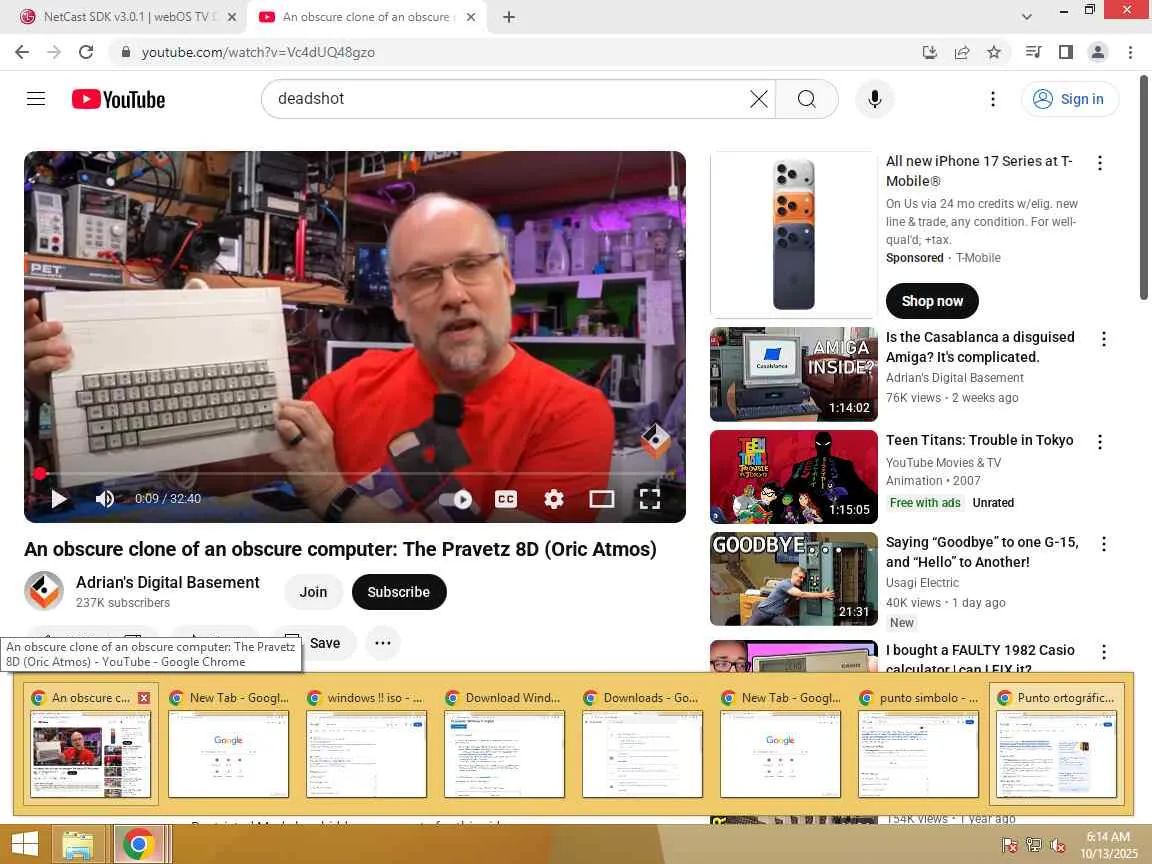Select the Downloads - Go... taskbar preview
The height and width of the screenshot is (864, 1152).
point(642,744)
